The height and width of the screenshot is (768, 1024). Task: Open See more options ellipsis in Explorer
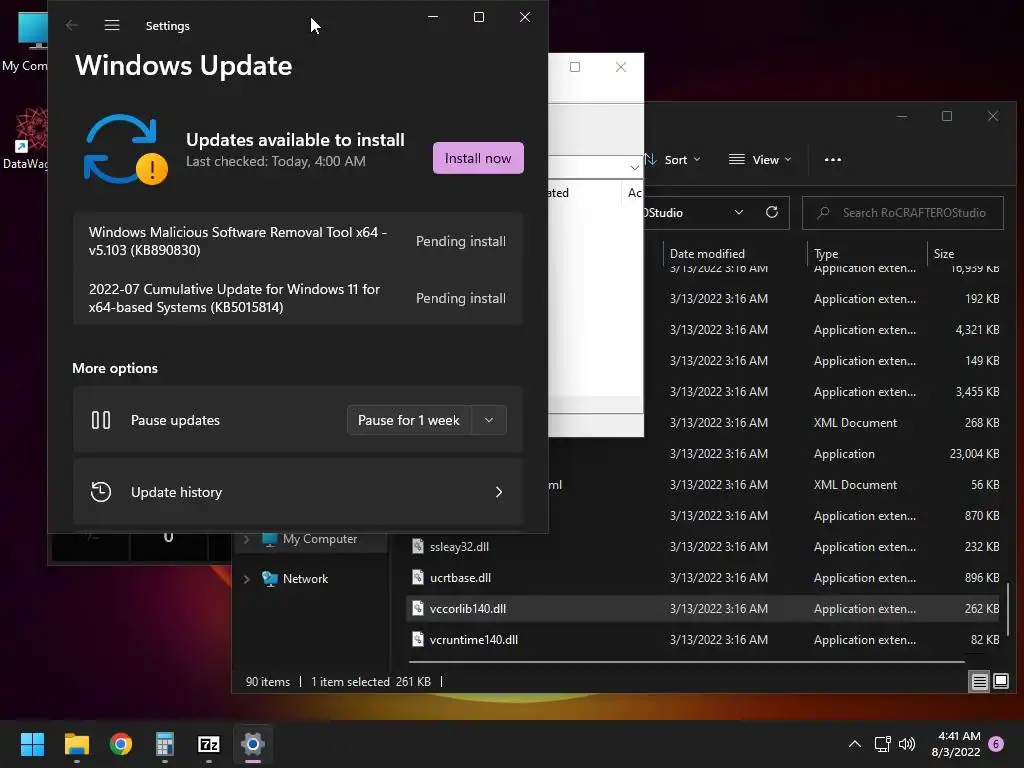coord(833,159)
